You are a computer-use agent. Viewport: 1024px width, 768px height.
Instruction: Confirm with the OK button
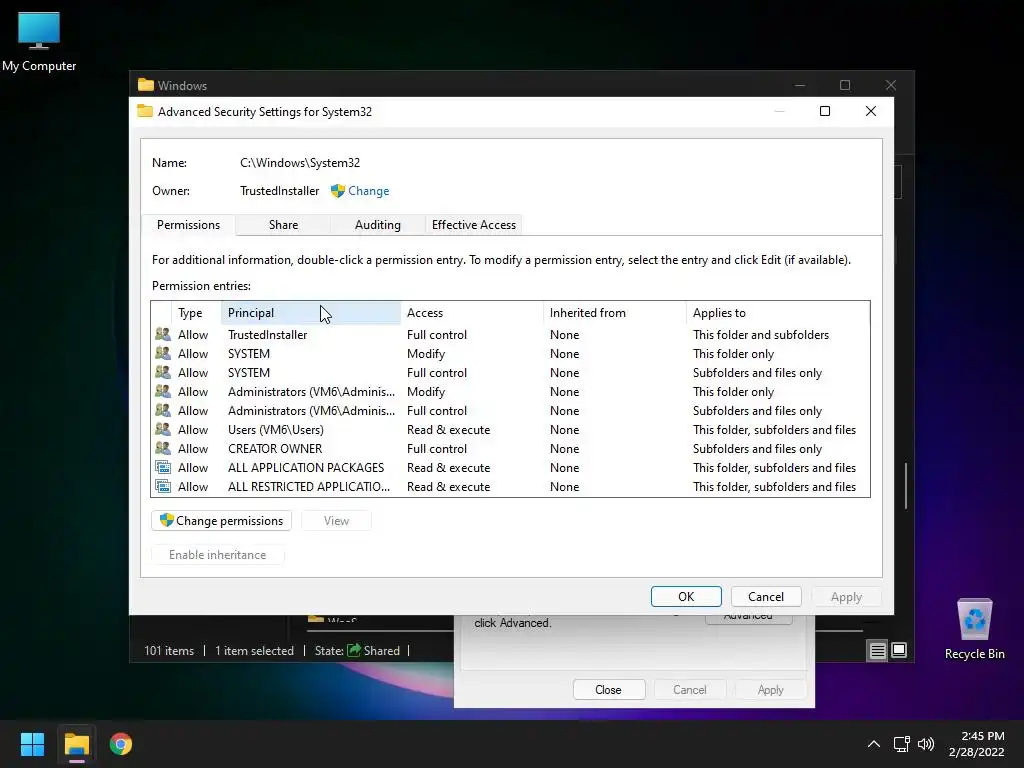tap(686, 596)
